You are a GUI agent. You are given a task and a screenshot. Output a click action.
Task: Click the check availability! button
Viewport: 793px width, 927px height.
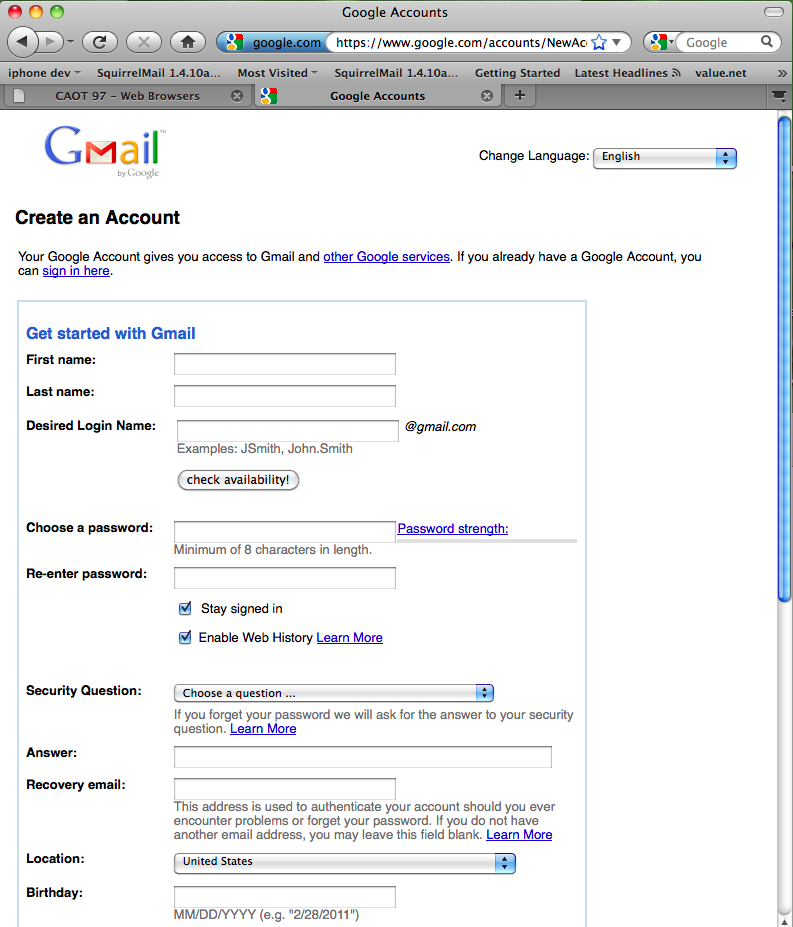(238, 479)
